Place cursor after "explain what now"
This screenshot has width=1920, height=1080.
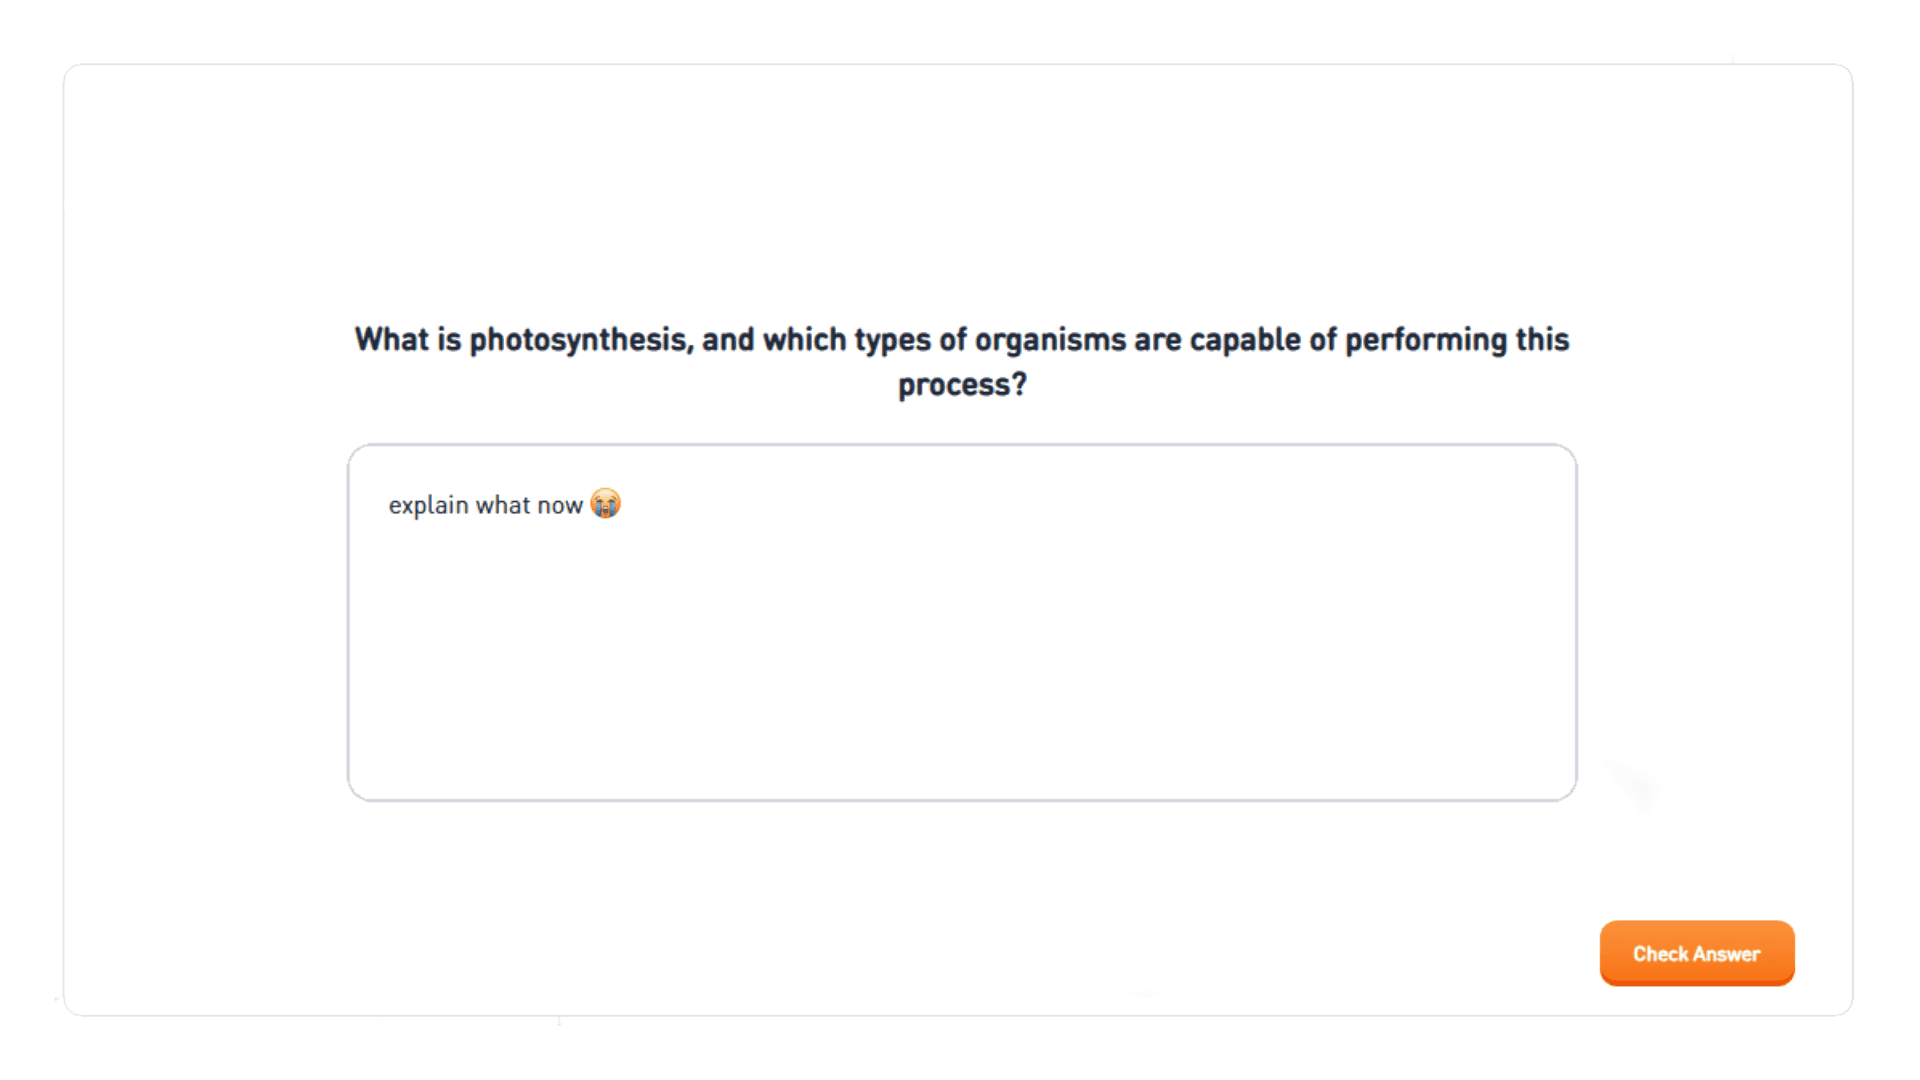(586, 505)
